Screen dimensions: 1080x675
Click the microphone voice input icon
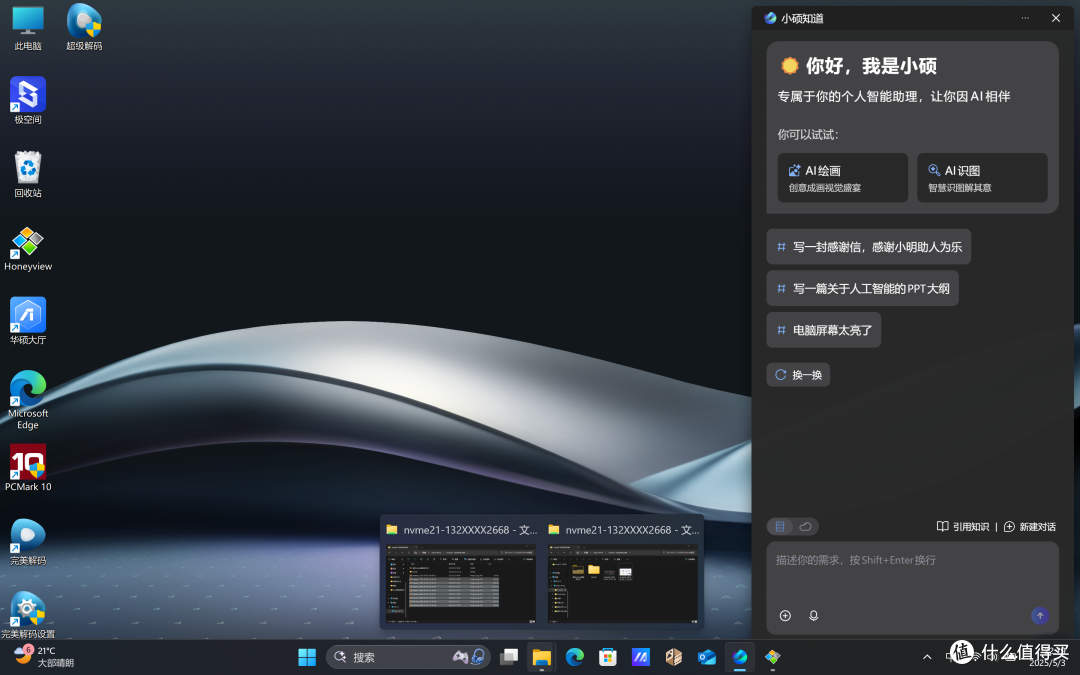click(x=813, y=616)
